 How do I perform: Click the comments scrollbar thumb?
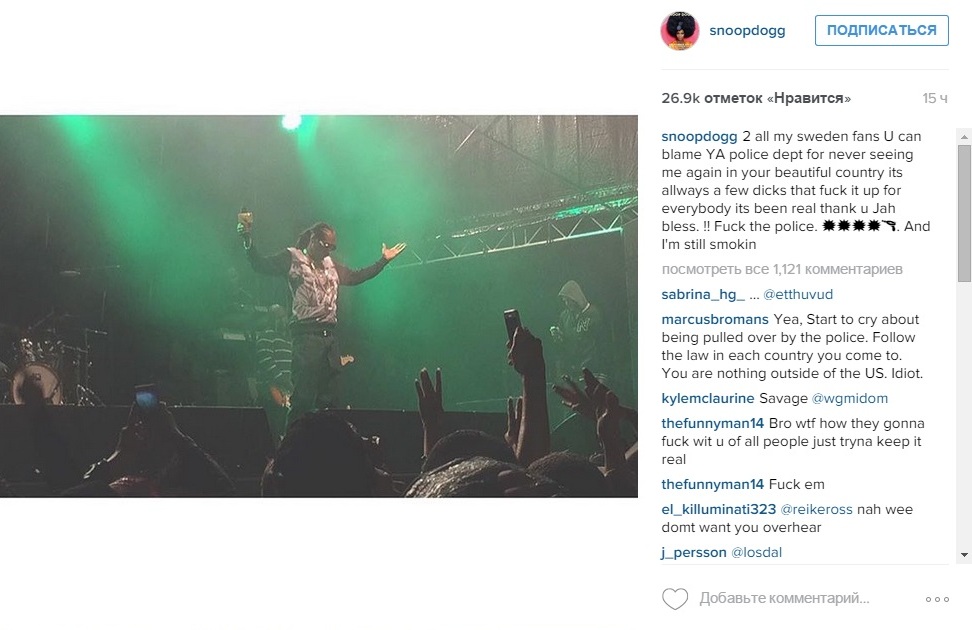pyautogui.click(x=964, y=213)
